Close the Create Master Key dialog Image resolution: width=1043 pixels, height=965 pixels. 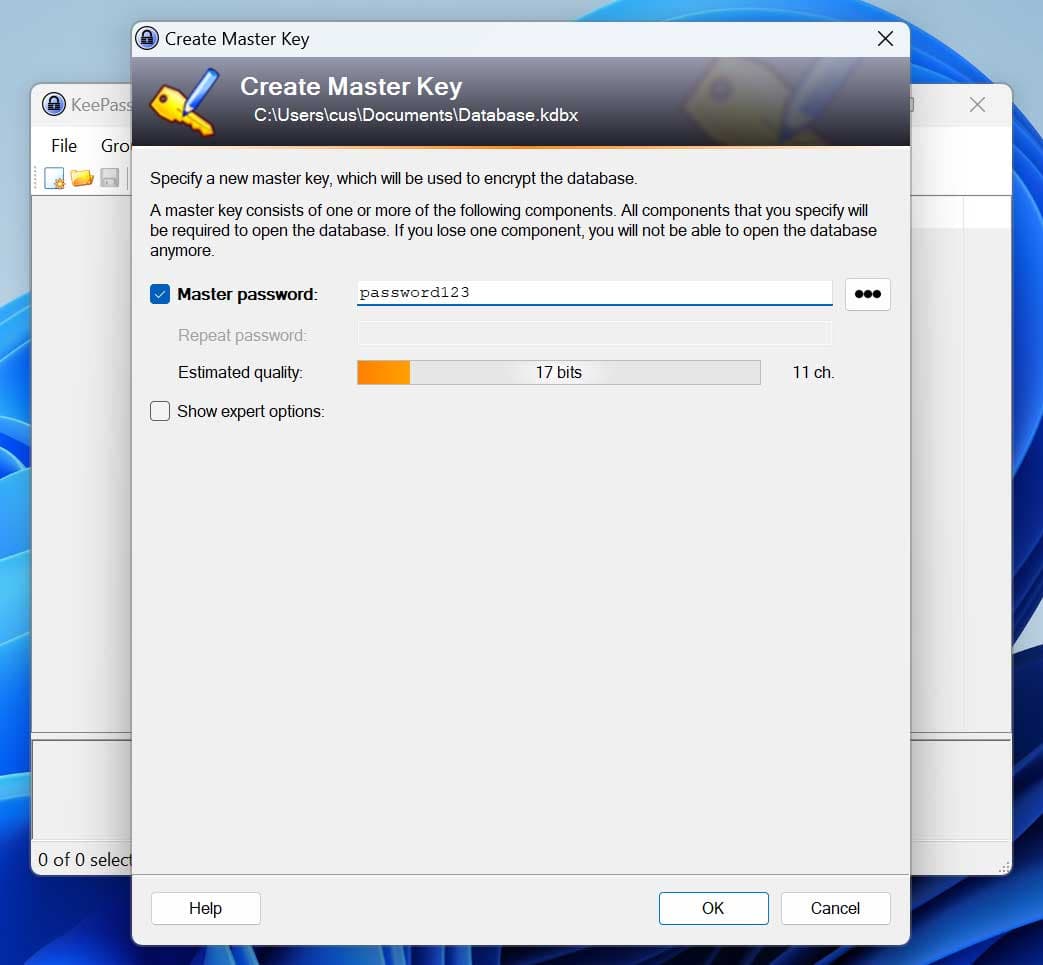(884, 38)
